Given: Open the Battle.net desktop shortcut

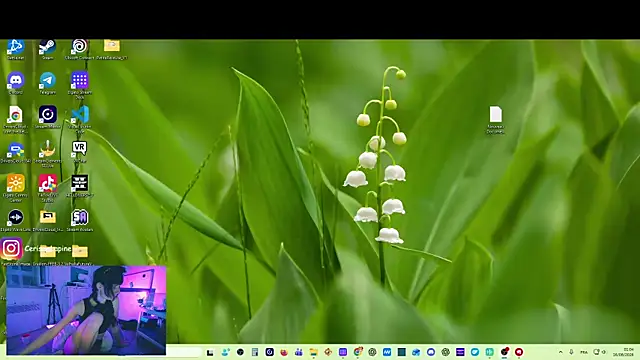Looking at the screenshot, I should (16, 50).
